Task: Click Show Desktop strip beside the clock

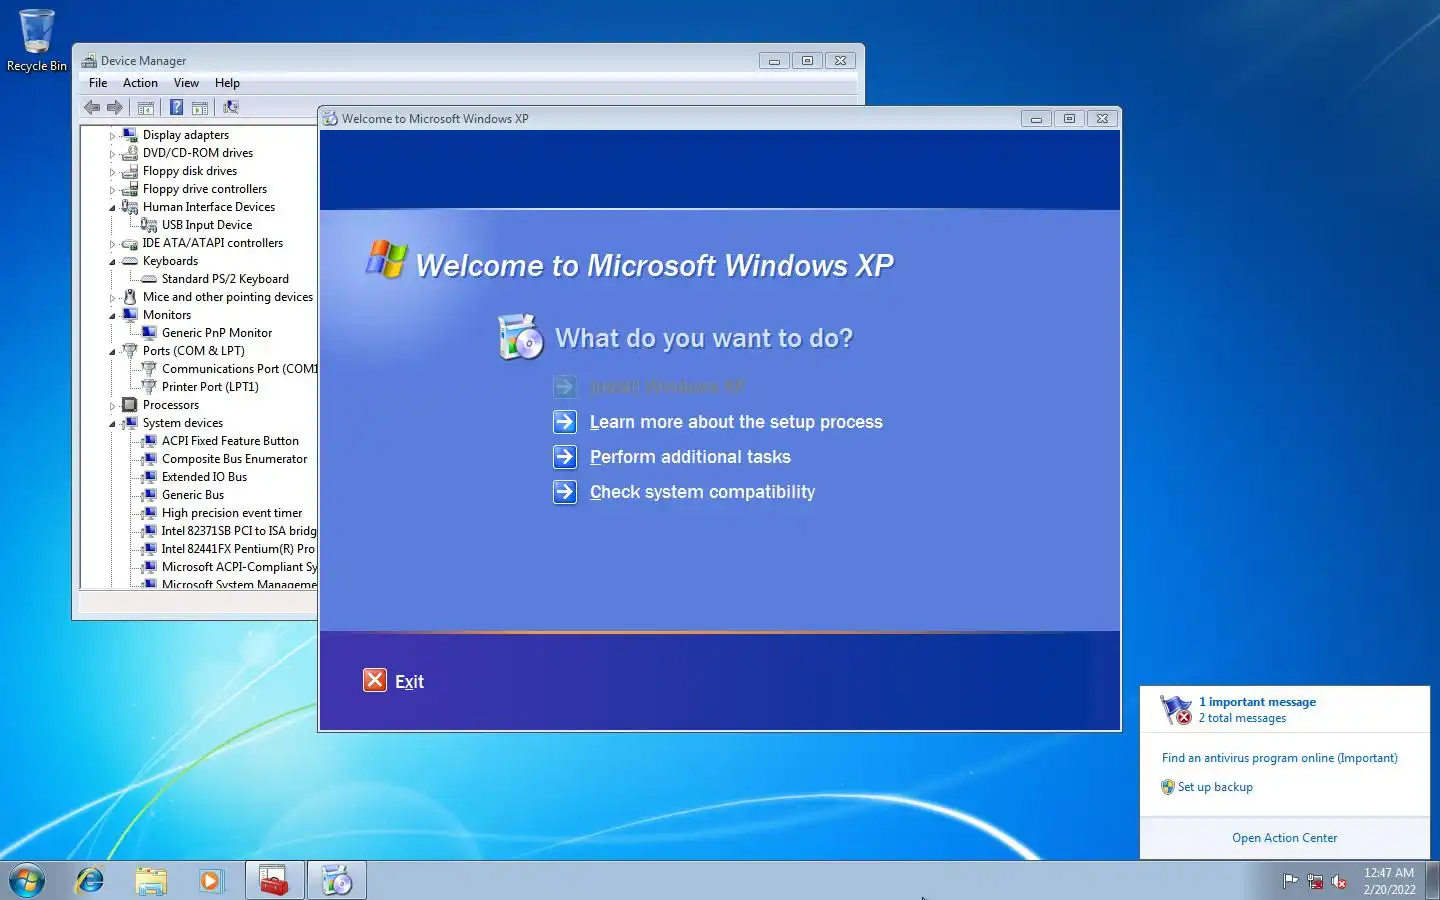Action: tap(1432, 880)
